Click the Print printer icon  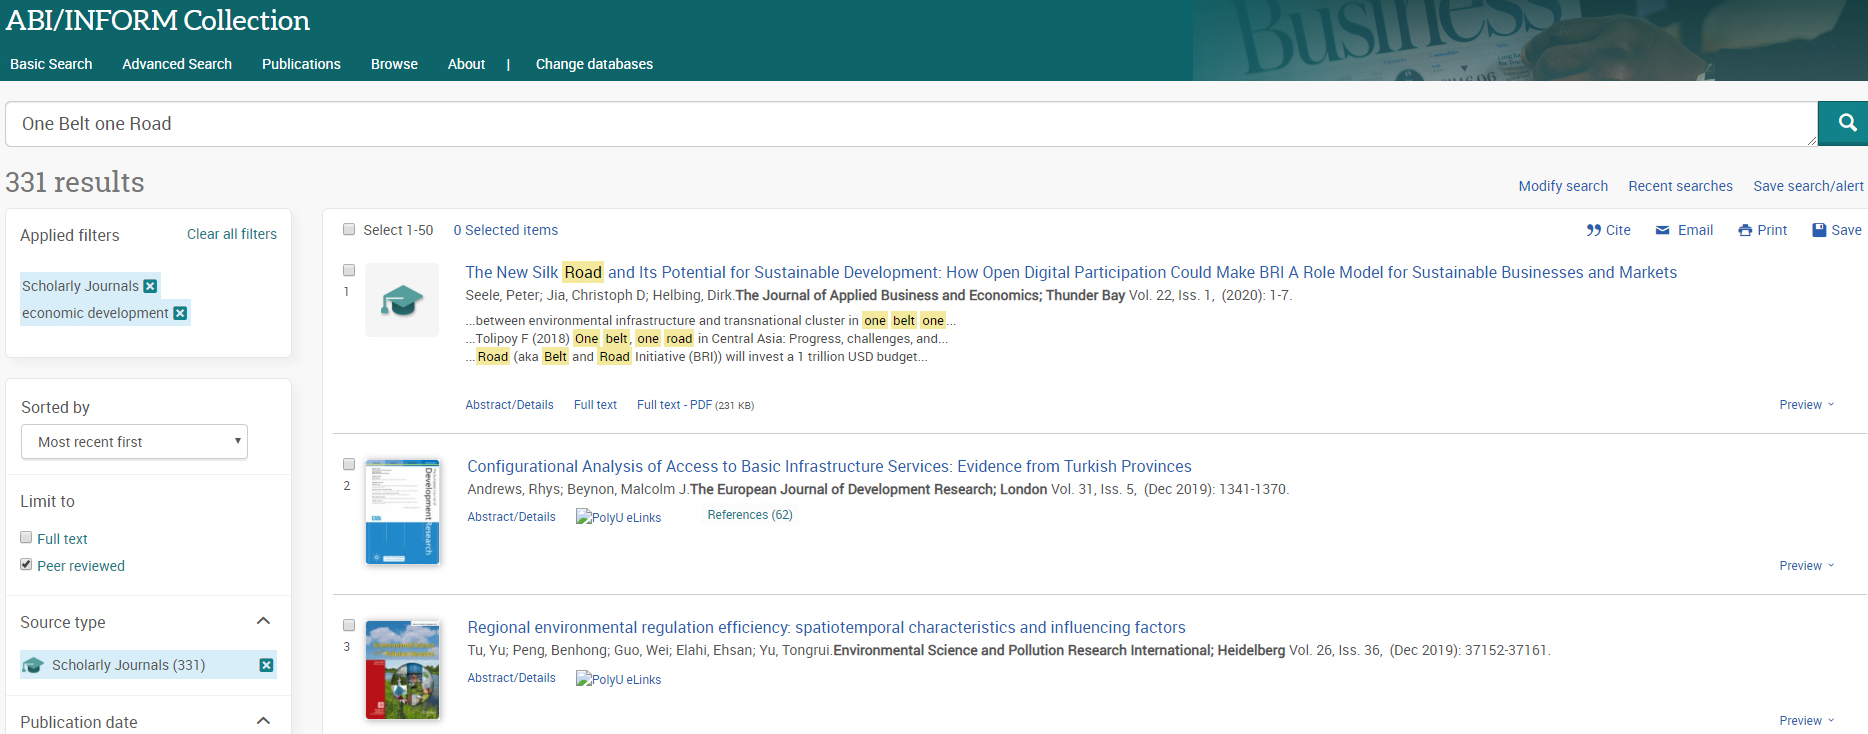point(1745,230)
